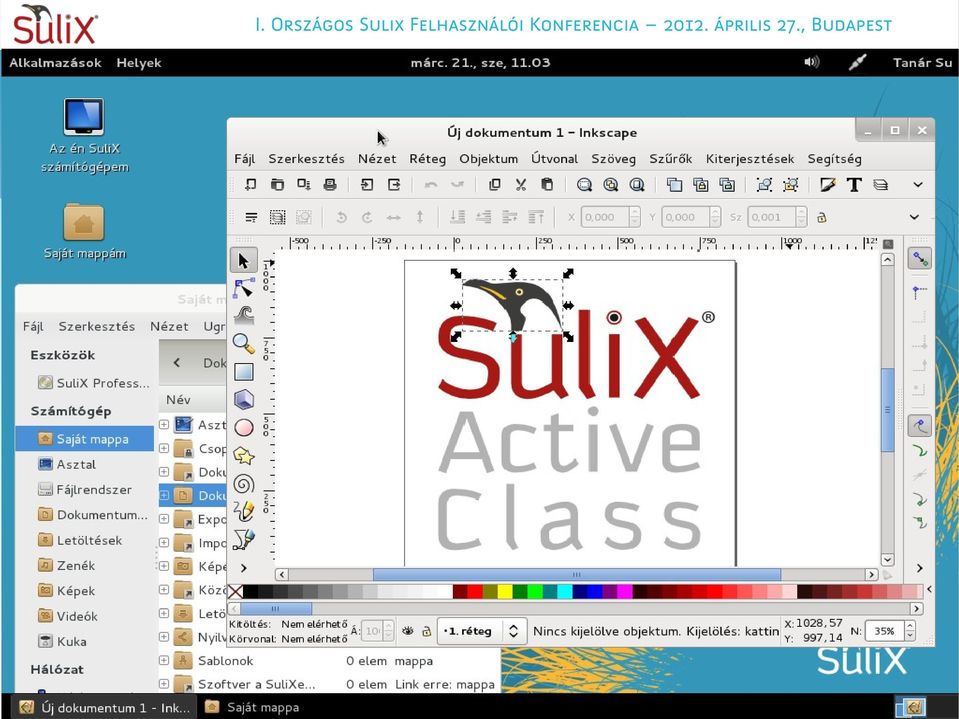Show more snap options via snap bar chevron

(x=919, y=568)
